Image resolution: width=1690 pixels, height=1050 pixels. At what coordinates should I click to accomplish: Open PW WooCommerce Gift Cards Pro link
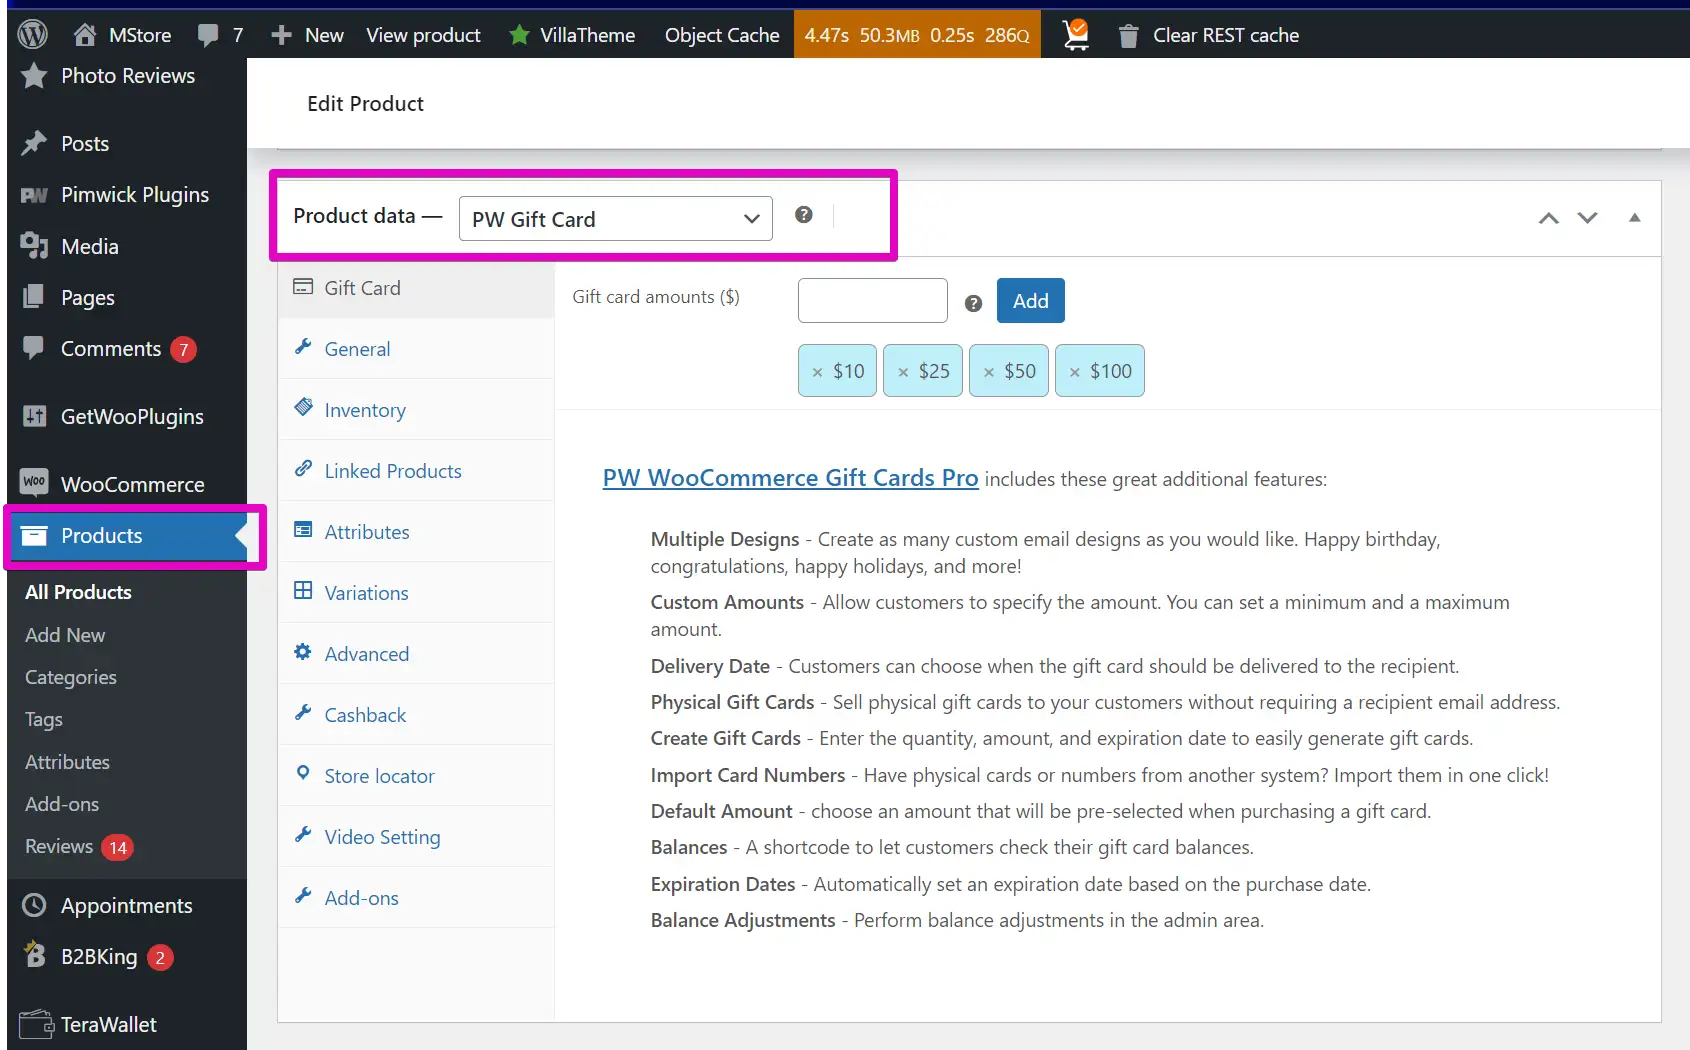[790, 478]
